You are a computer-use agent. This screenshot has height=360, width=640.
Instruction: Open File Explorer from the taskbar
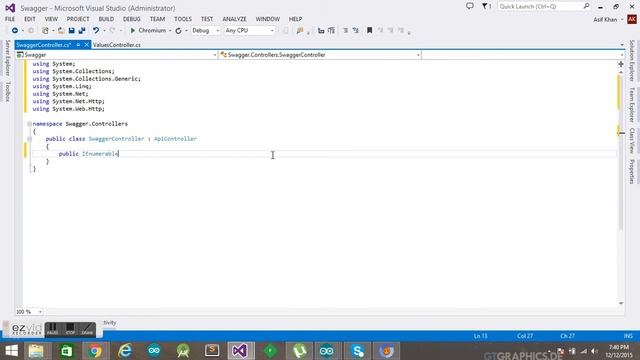click(x=37, y=351)
